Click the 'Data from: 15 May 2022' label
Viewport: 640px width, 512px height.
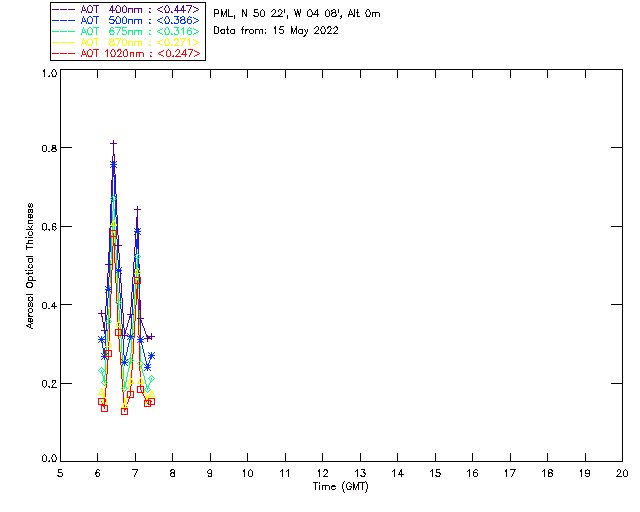[276, 30]
